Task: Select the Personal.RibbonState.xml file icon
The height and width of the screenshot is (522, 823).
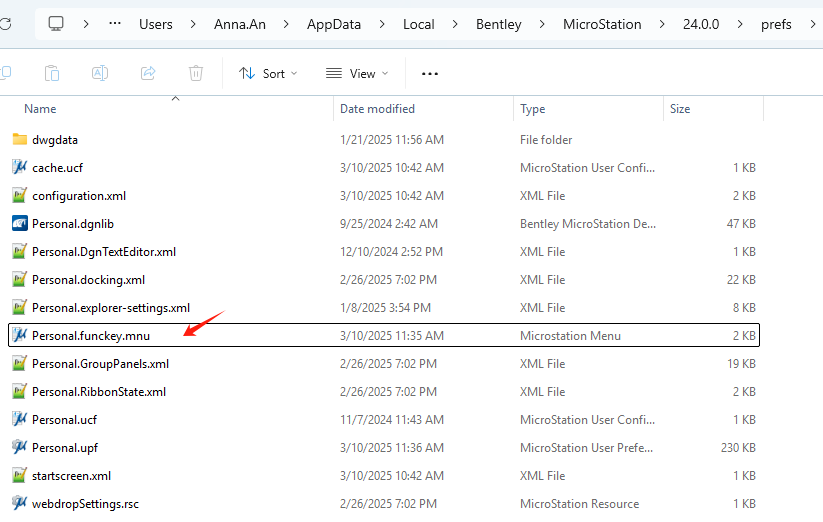Action: click(x=19, y=391)
